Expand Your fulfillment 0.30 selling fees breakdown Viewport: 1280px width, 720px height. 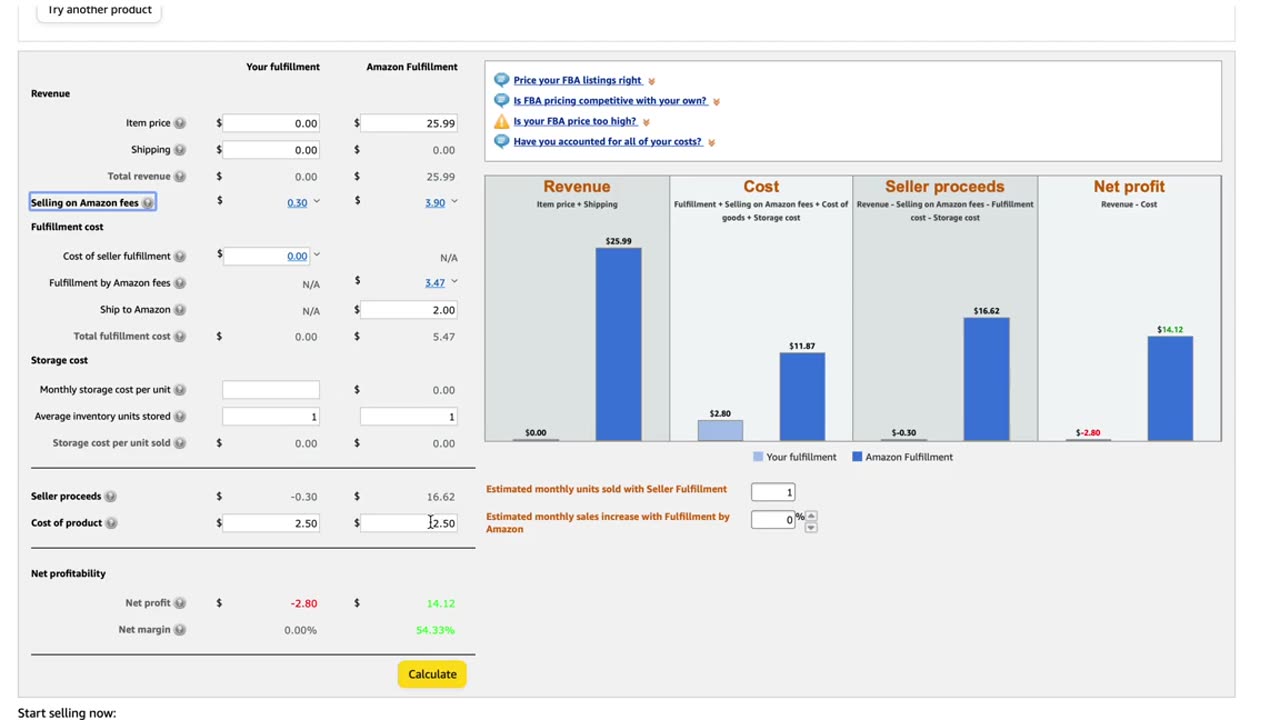click(x=317, y=202)
